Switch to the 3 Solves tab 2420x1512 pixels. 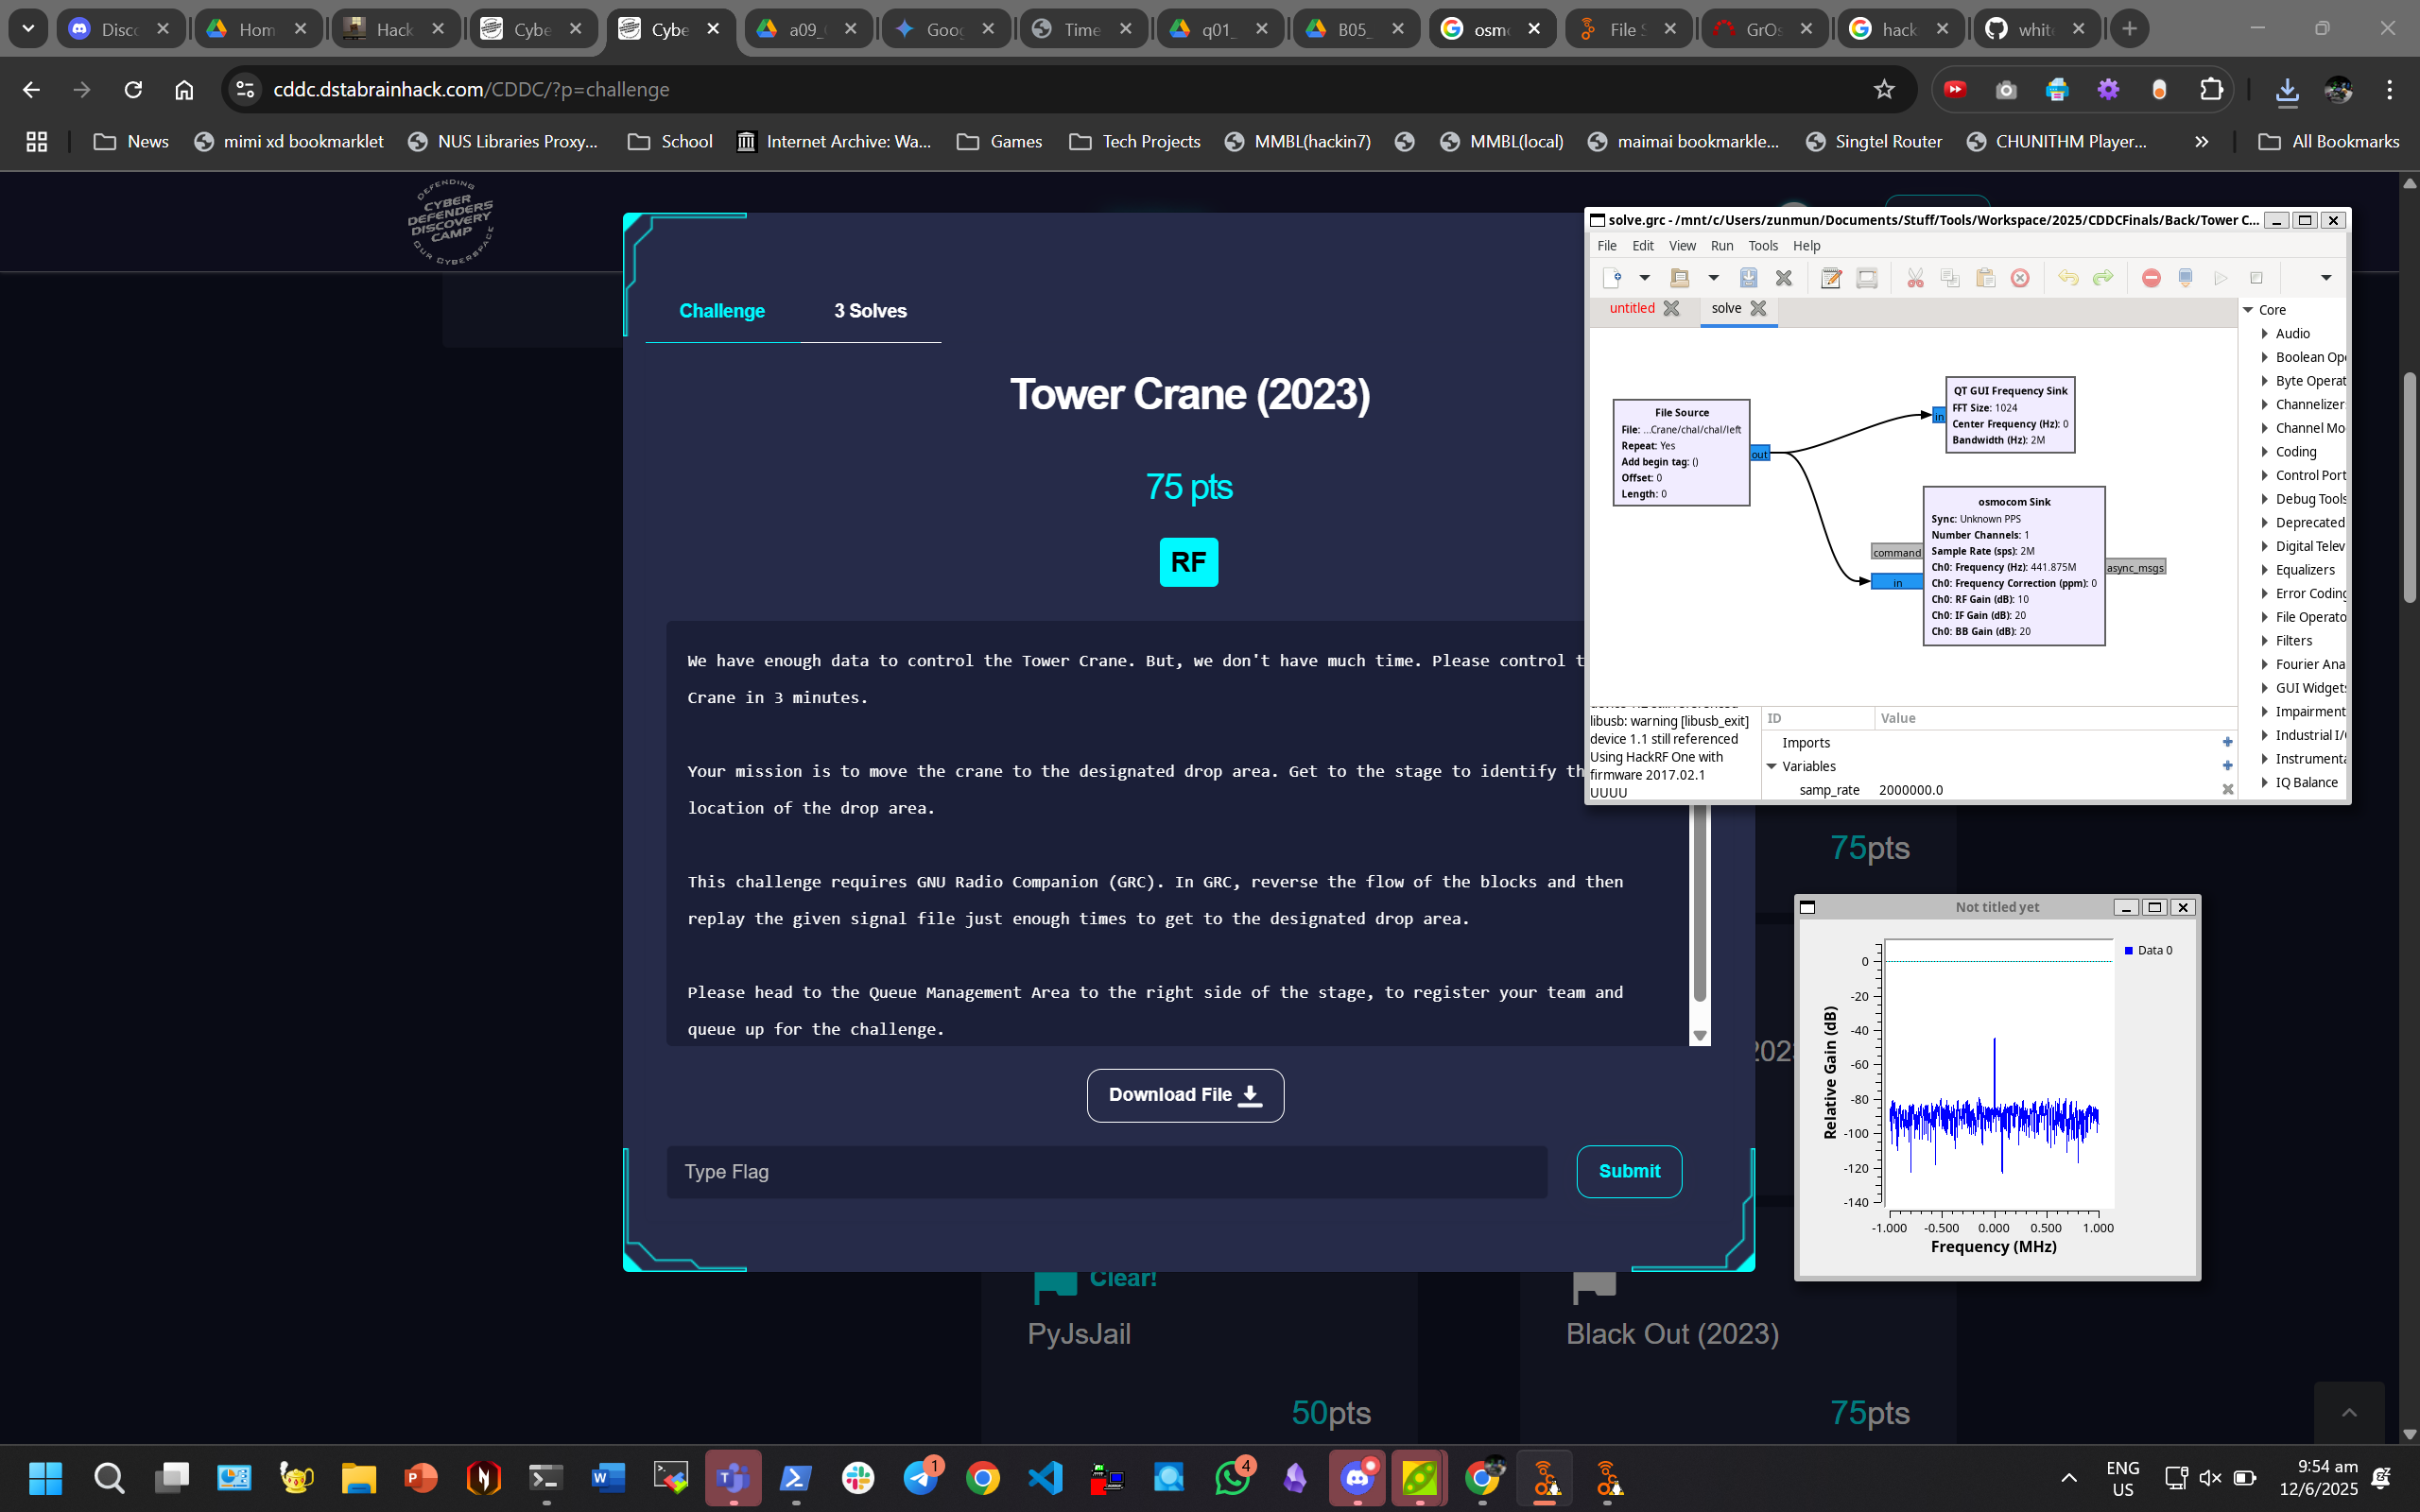(870, 311)
